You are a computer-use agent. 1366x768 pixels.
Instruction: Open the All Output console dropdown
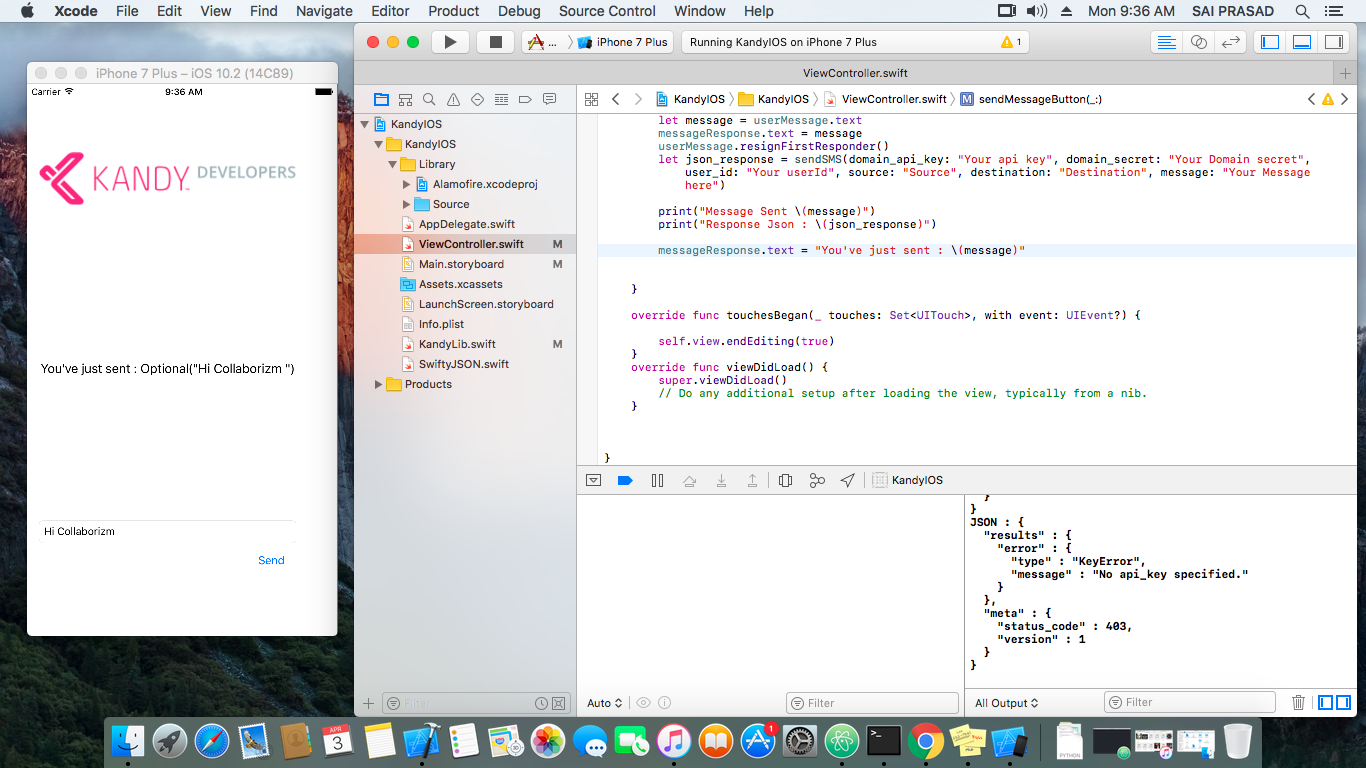pyautogui.click(x=1007, y=703)
